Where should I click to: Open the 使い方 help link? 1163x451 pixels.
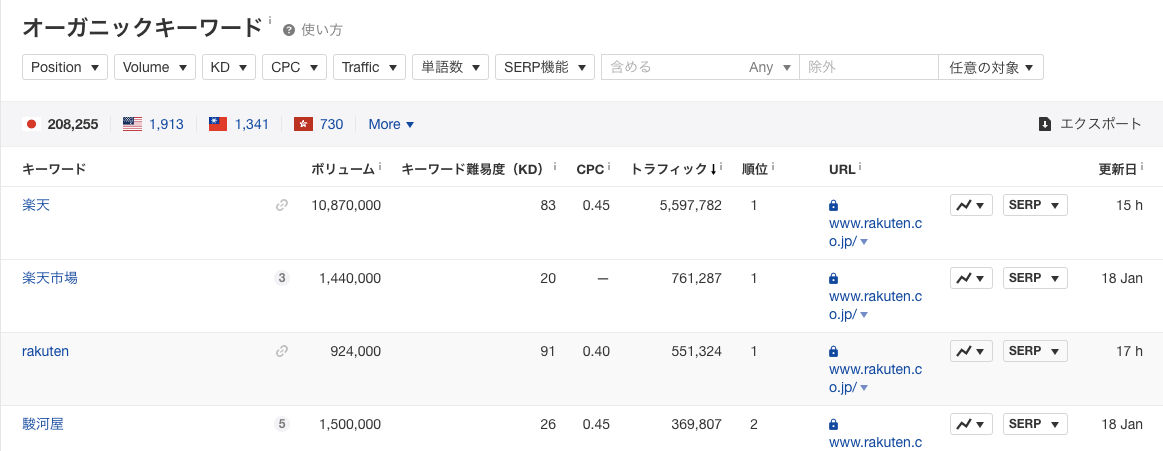coord(312,30)
